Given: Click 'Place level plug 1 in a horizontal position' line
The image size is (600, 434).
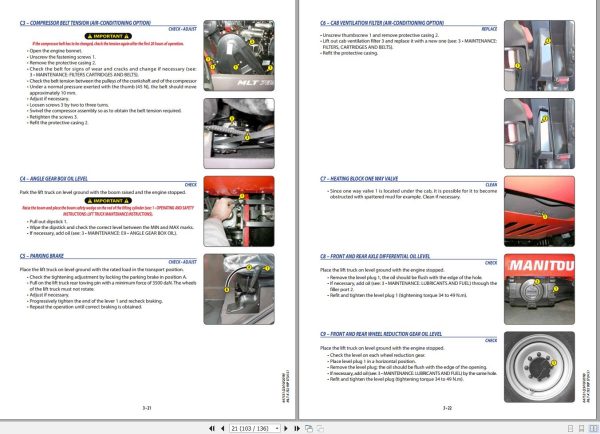Looking at the screenshot, I should (372, 361).
